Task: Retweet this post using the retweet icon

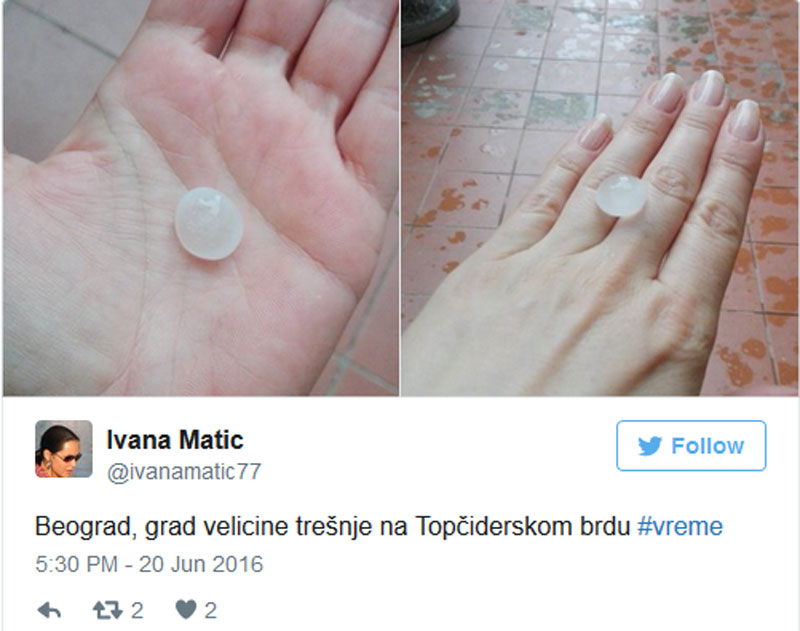Action: click(108, 610)
